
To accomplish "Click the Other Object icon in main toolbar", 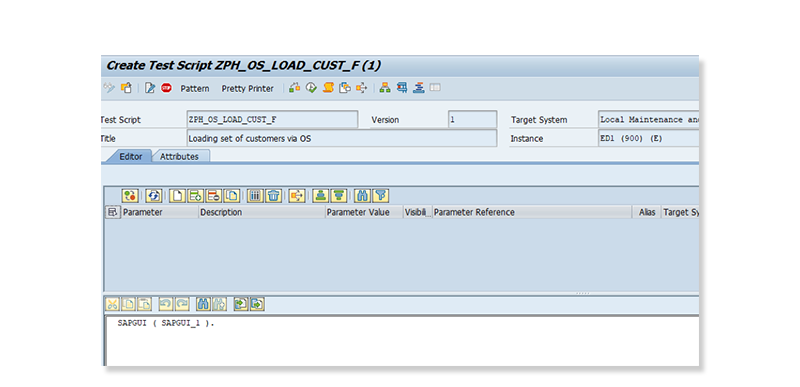I will [126, 88].
